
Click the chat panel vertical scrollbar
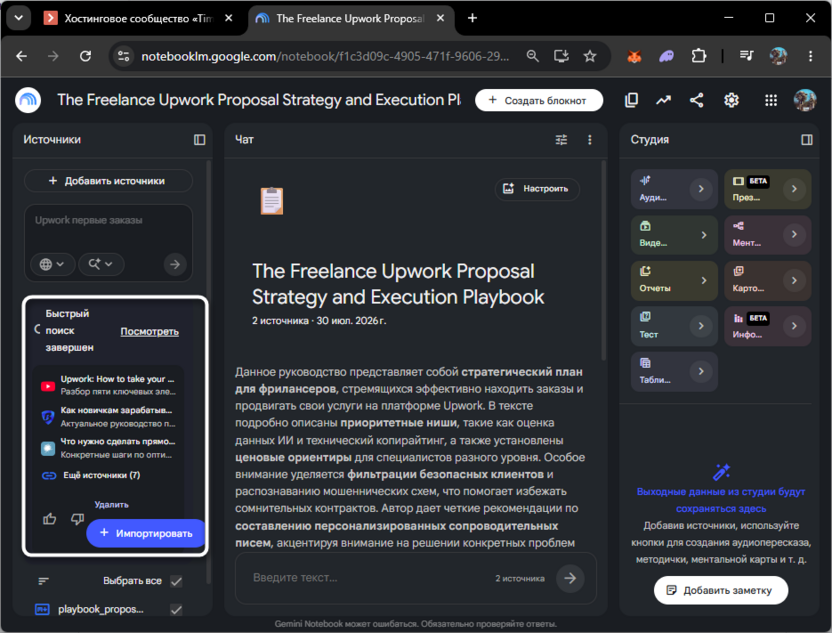click(x=603, y=260)
